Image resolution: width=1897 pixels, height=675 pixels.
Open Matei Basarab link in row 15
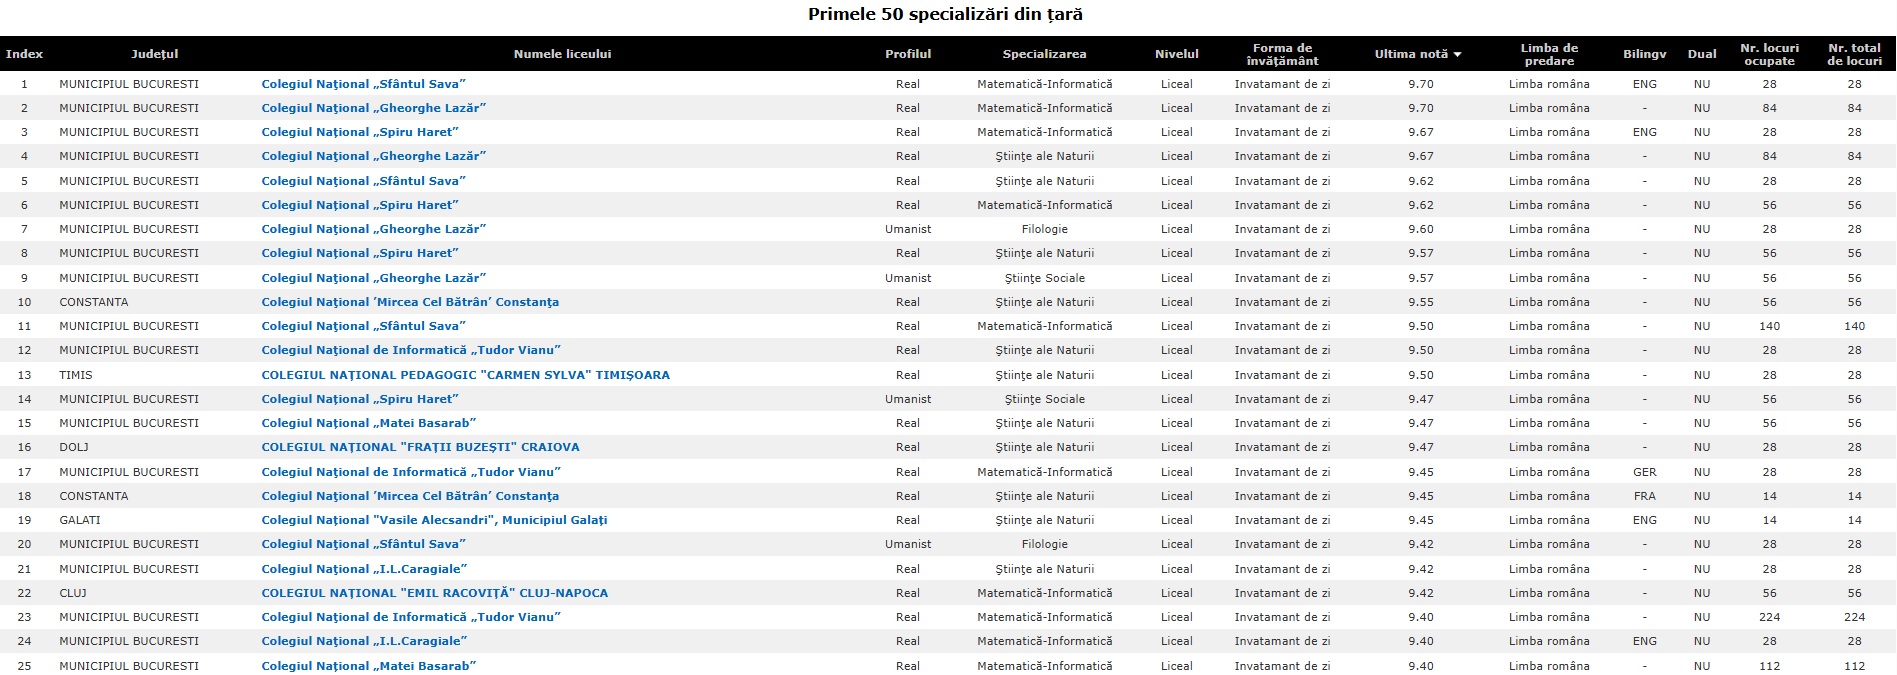point(369,423)
